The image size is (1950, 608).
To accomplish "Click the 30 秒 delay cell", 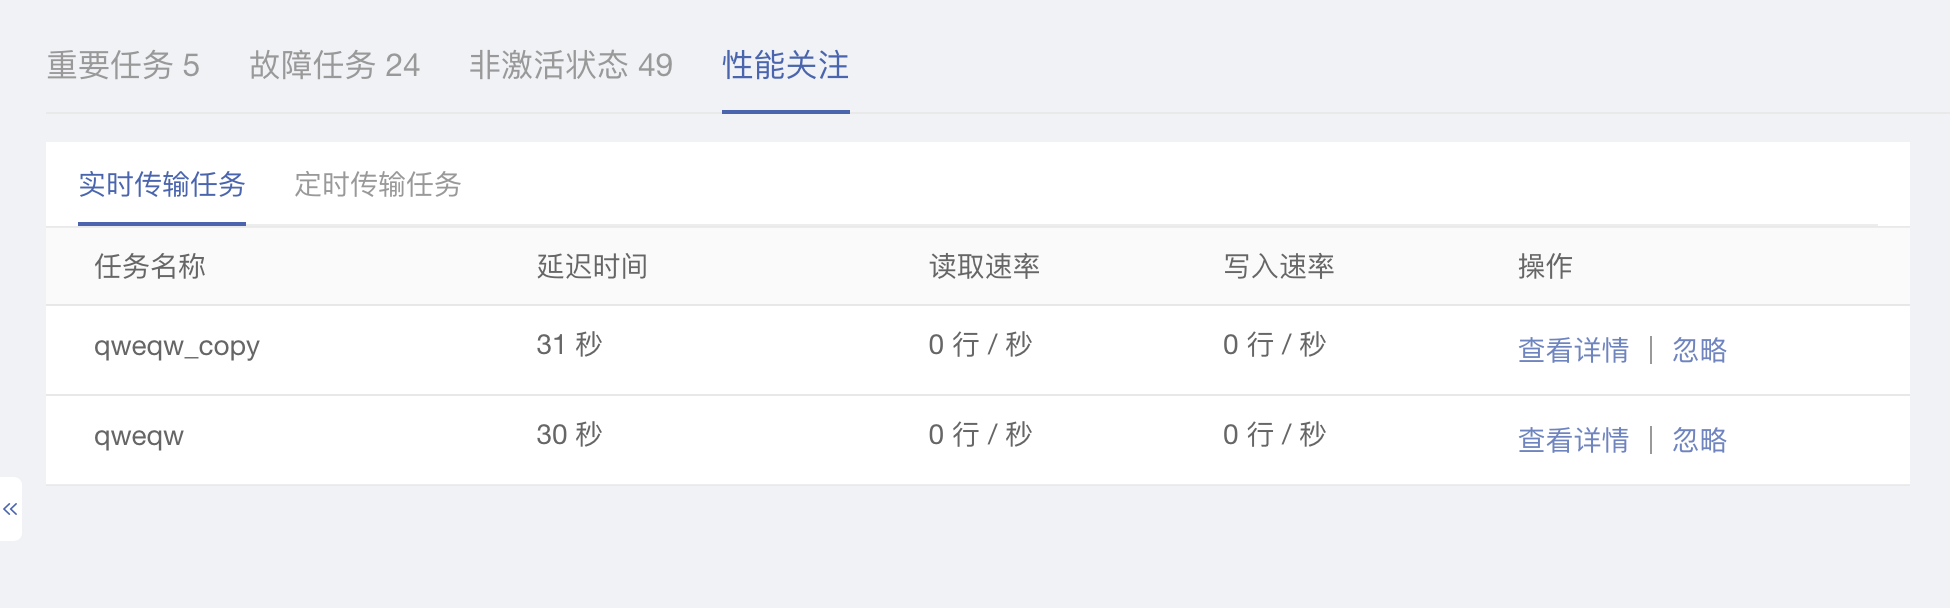I will pyautogui.click(x=569, y=435).
